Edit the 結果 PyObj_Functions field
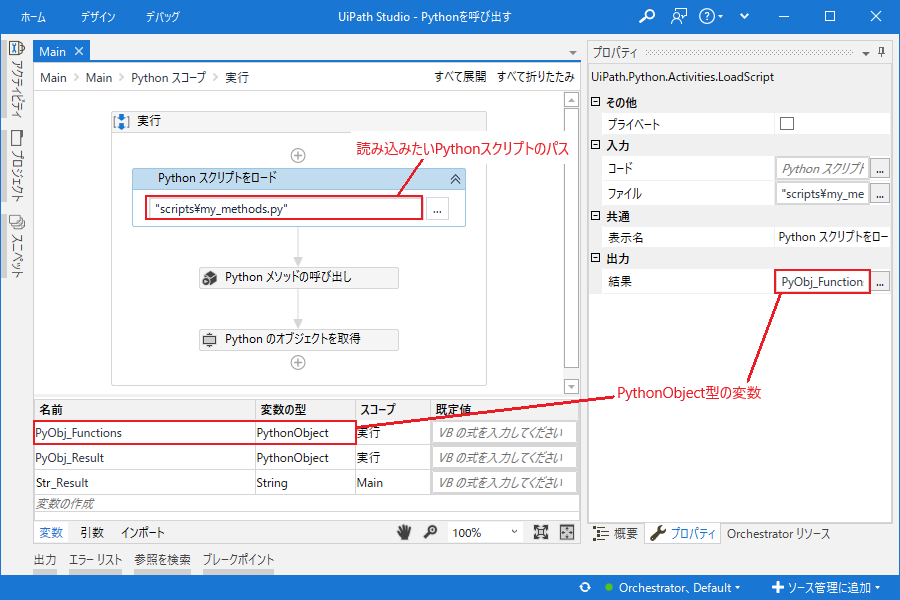The image size is (900, 600). [x=822, y=282]
